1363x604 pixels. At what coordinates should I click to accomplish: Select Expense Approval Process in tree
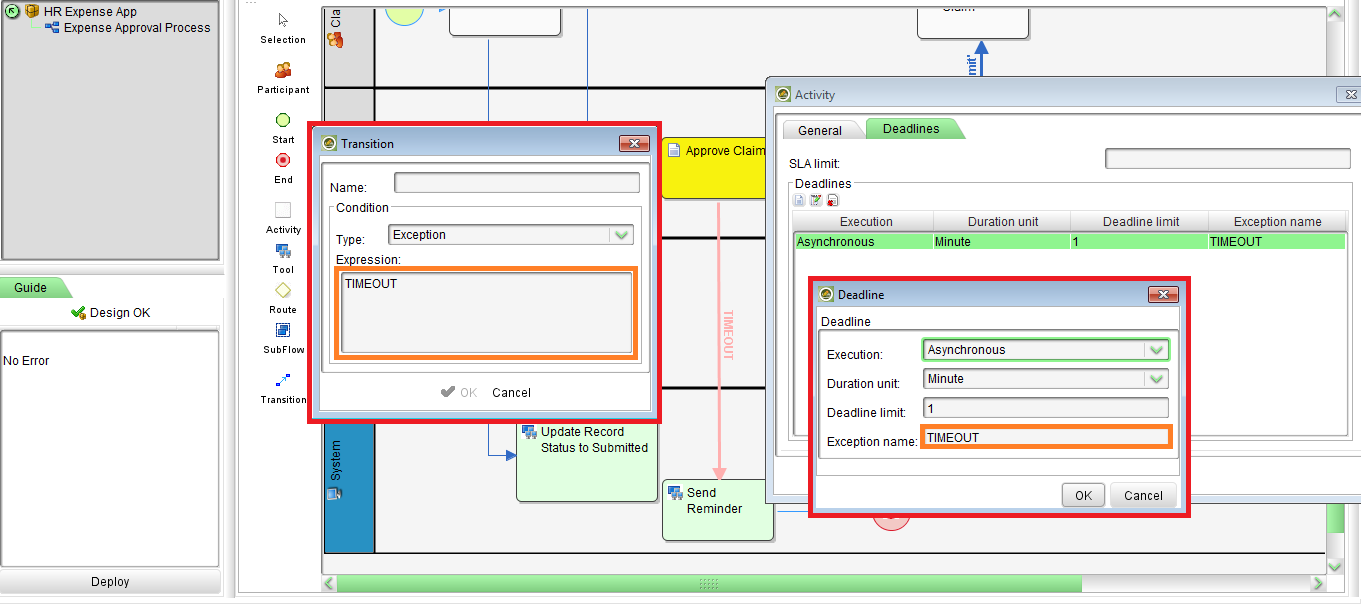click(137, 28)
